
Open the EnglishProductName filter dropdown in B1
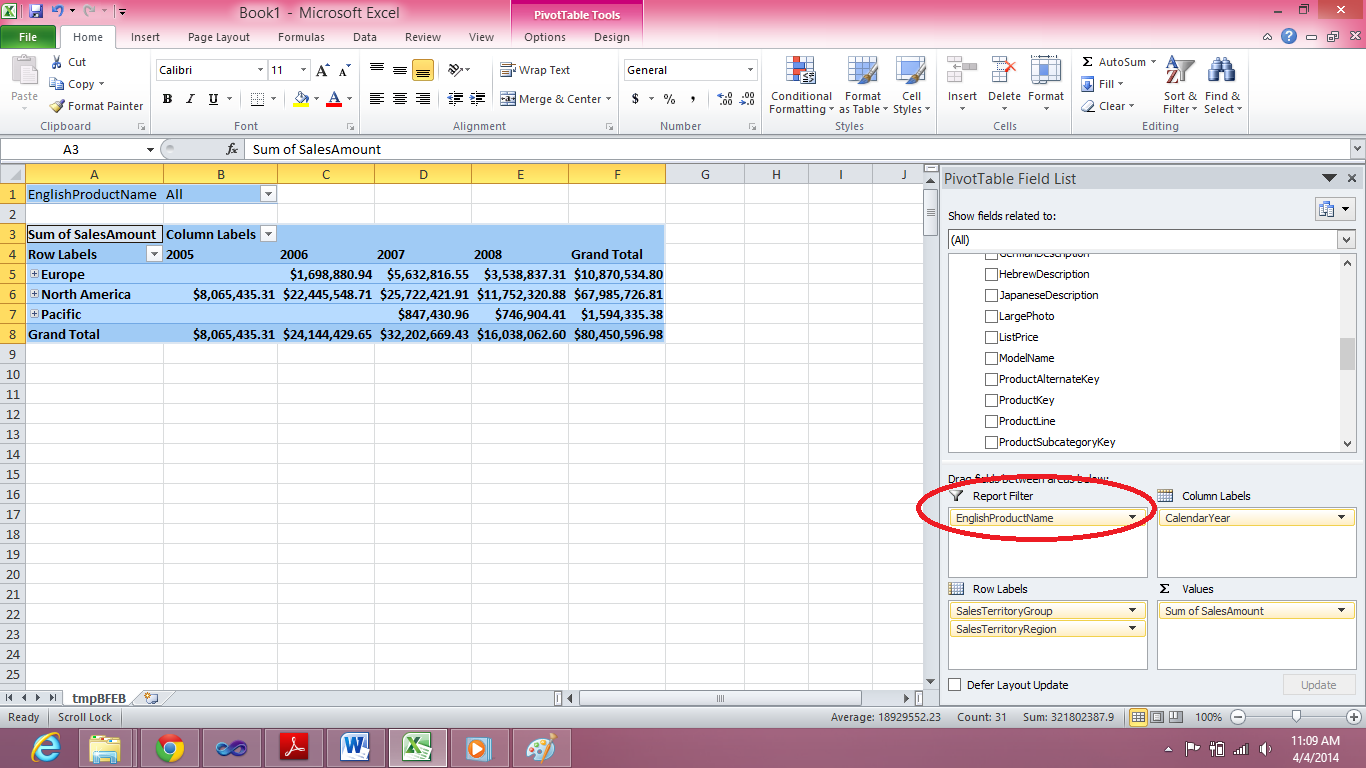pos(268,194)
